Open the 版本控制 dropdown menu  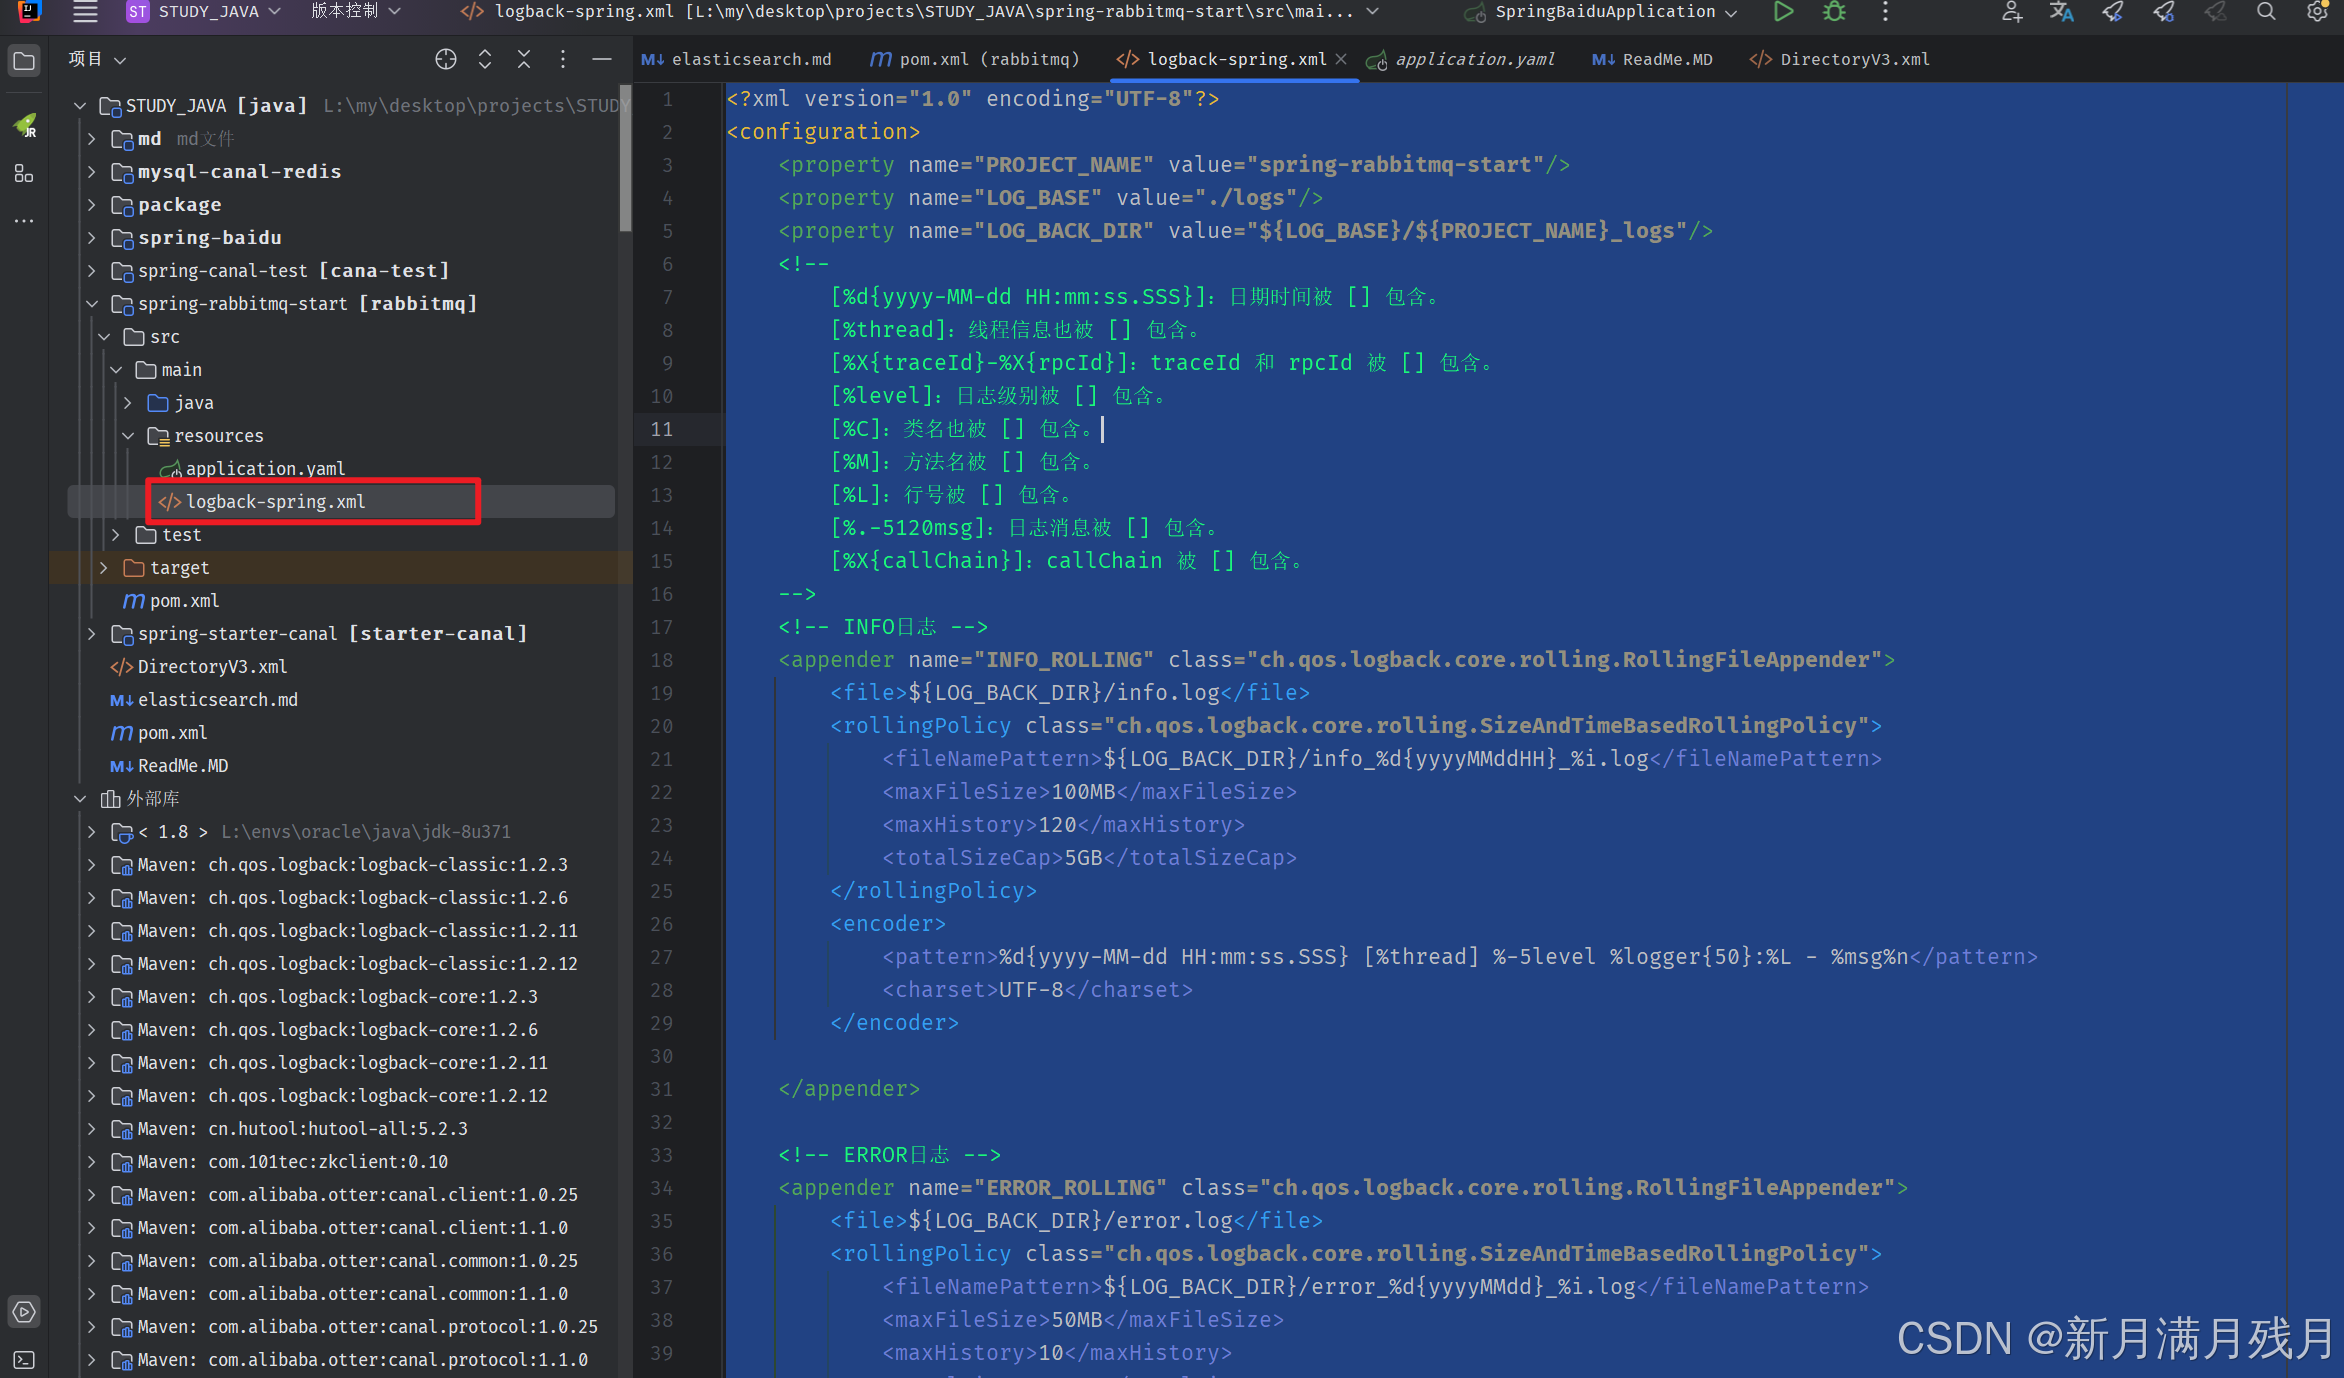pos(355,12)
